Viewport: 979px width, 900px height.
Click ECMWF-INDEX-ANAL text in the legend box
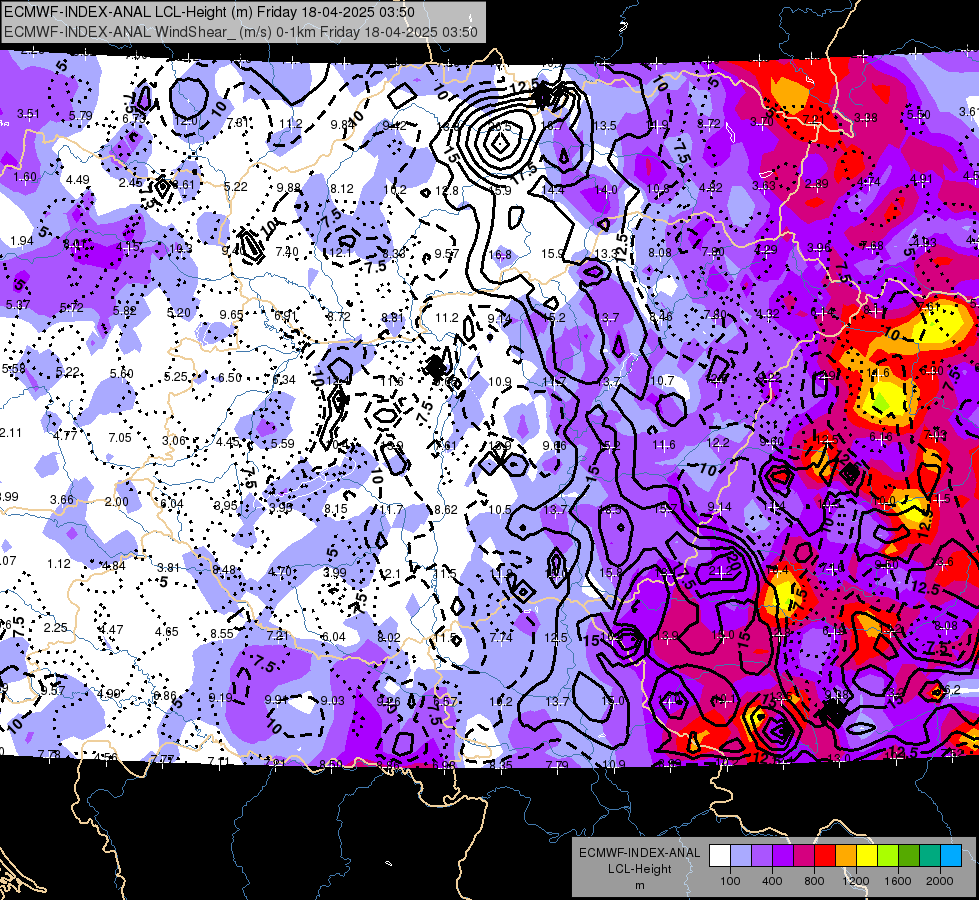(x=639, y=853)
